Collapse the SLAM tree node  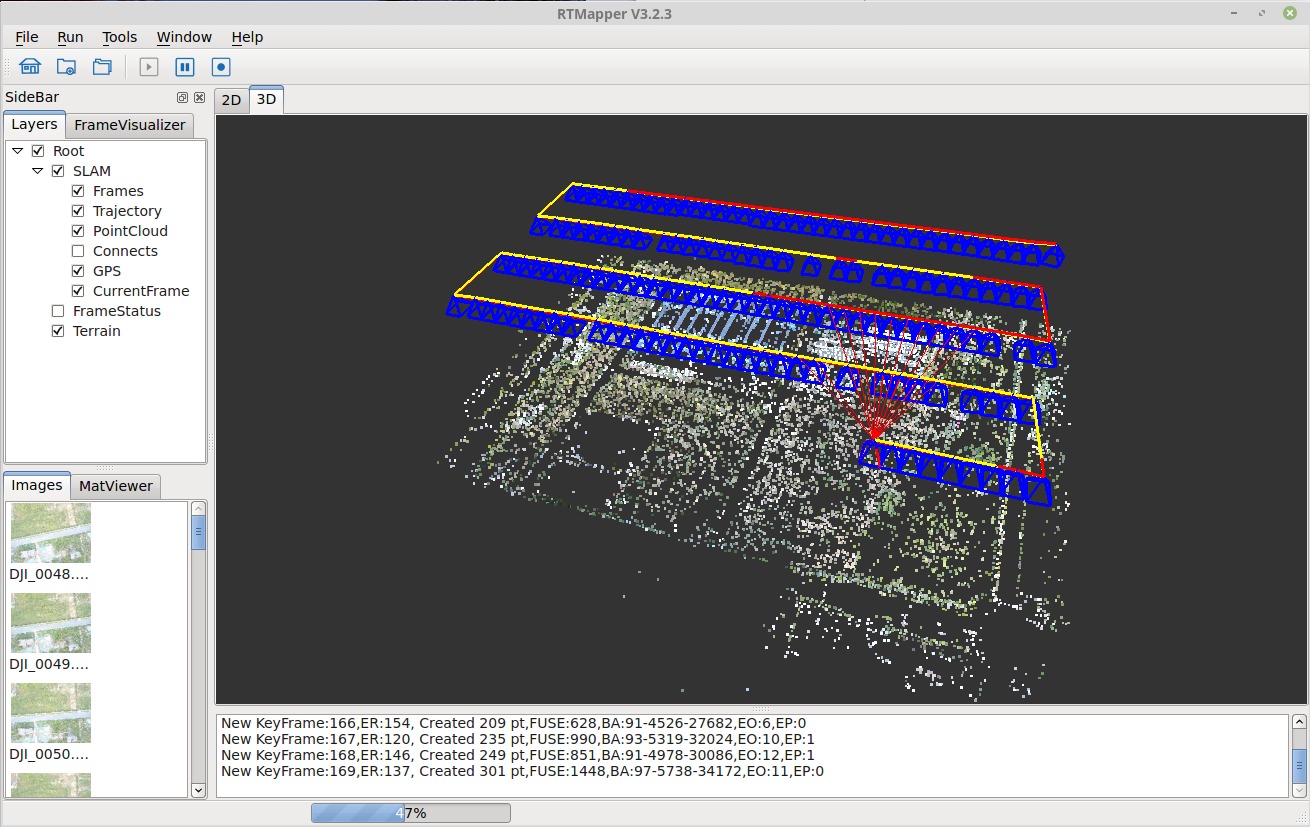(x=38, y=171)
